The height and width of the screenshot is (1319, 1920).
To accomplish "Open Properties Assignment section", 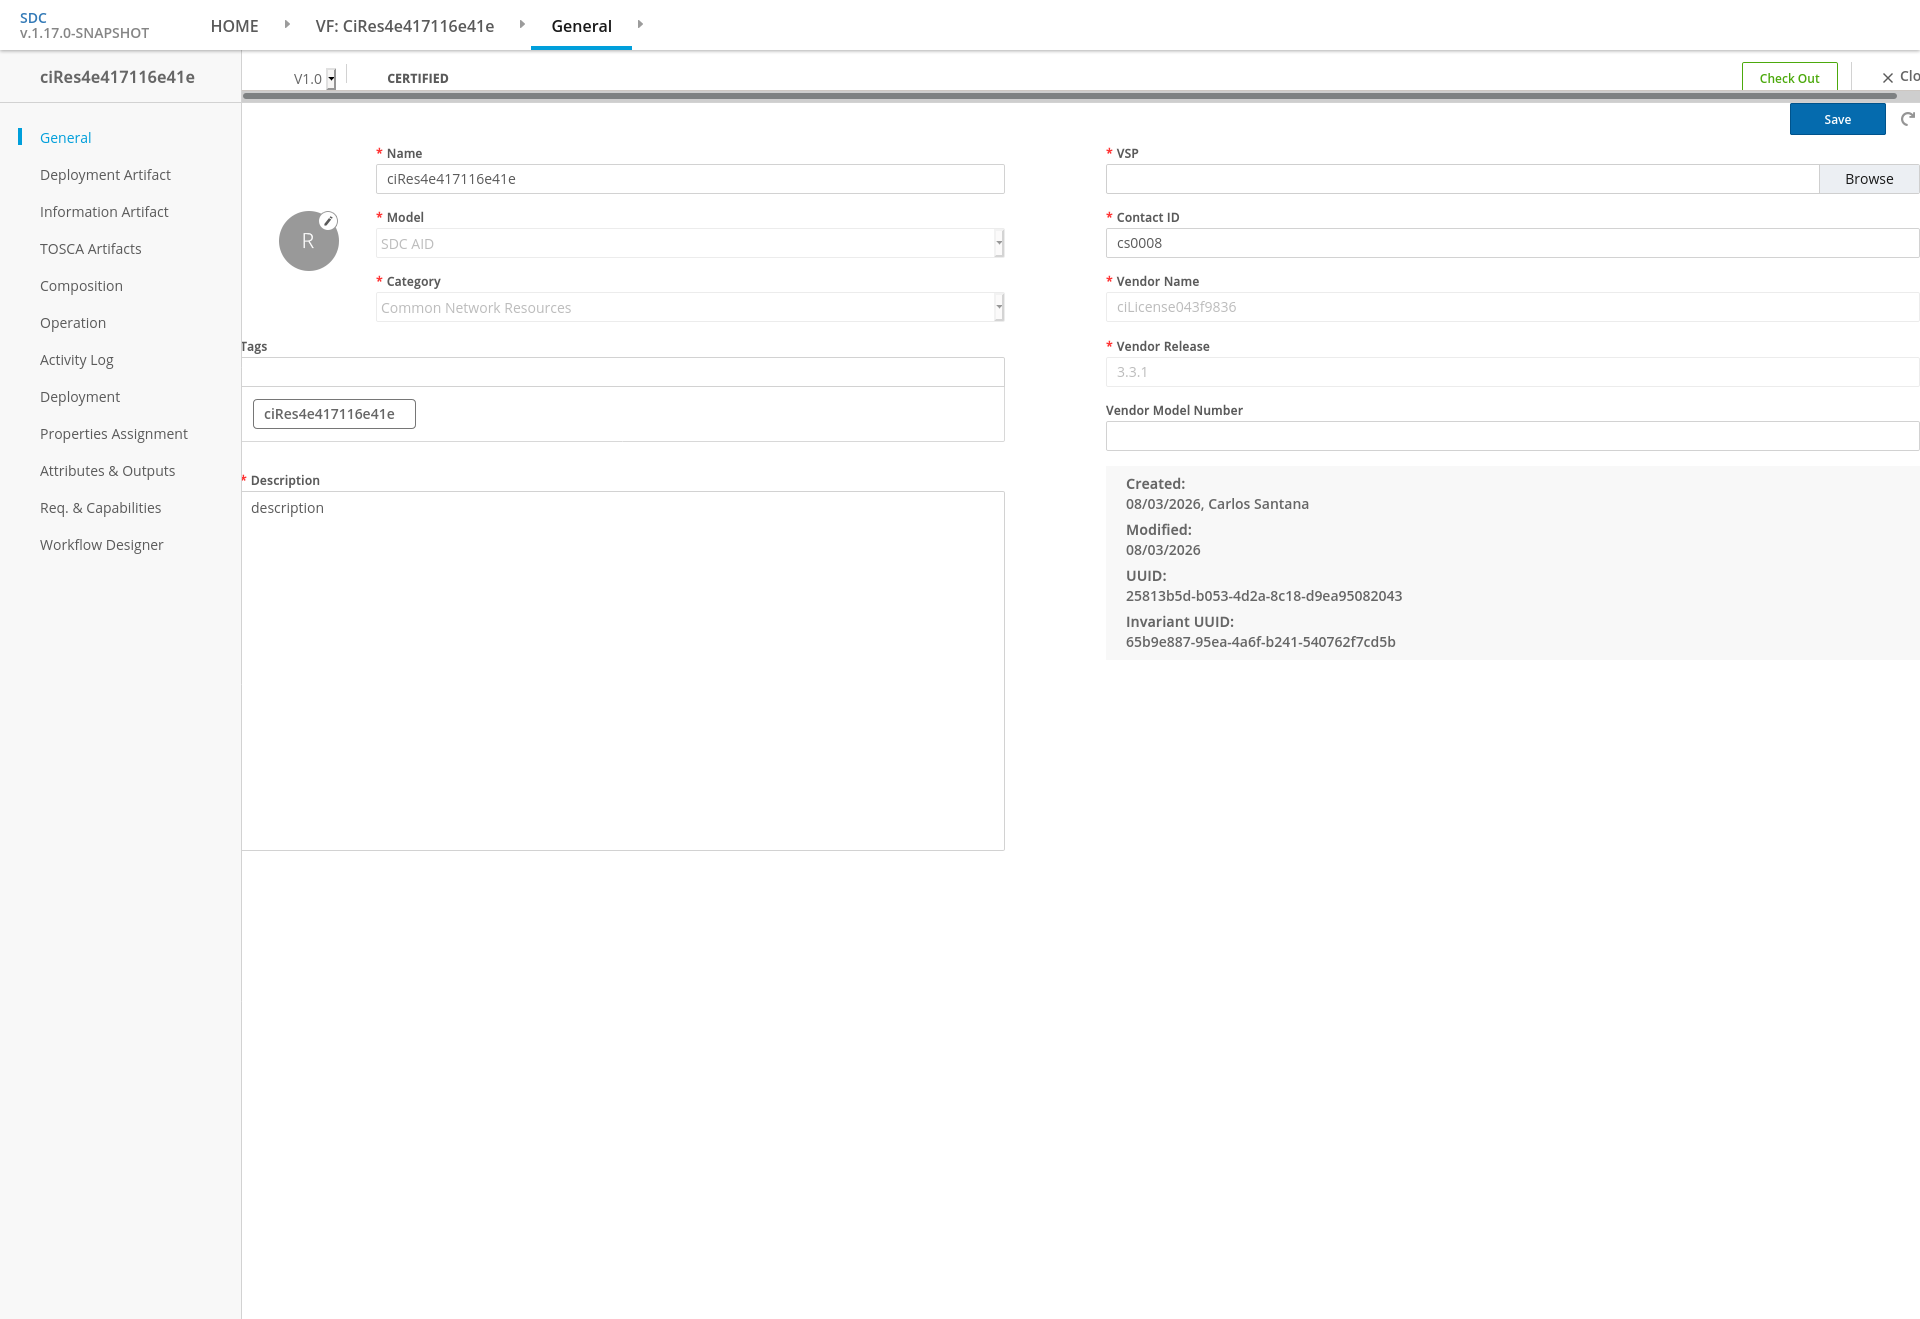I will click(x=114, y=434).
